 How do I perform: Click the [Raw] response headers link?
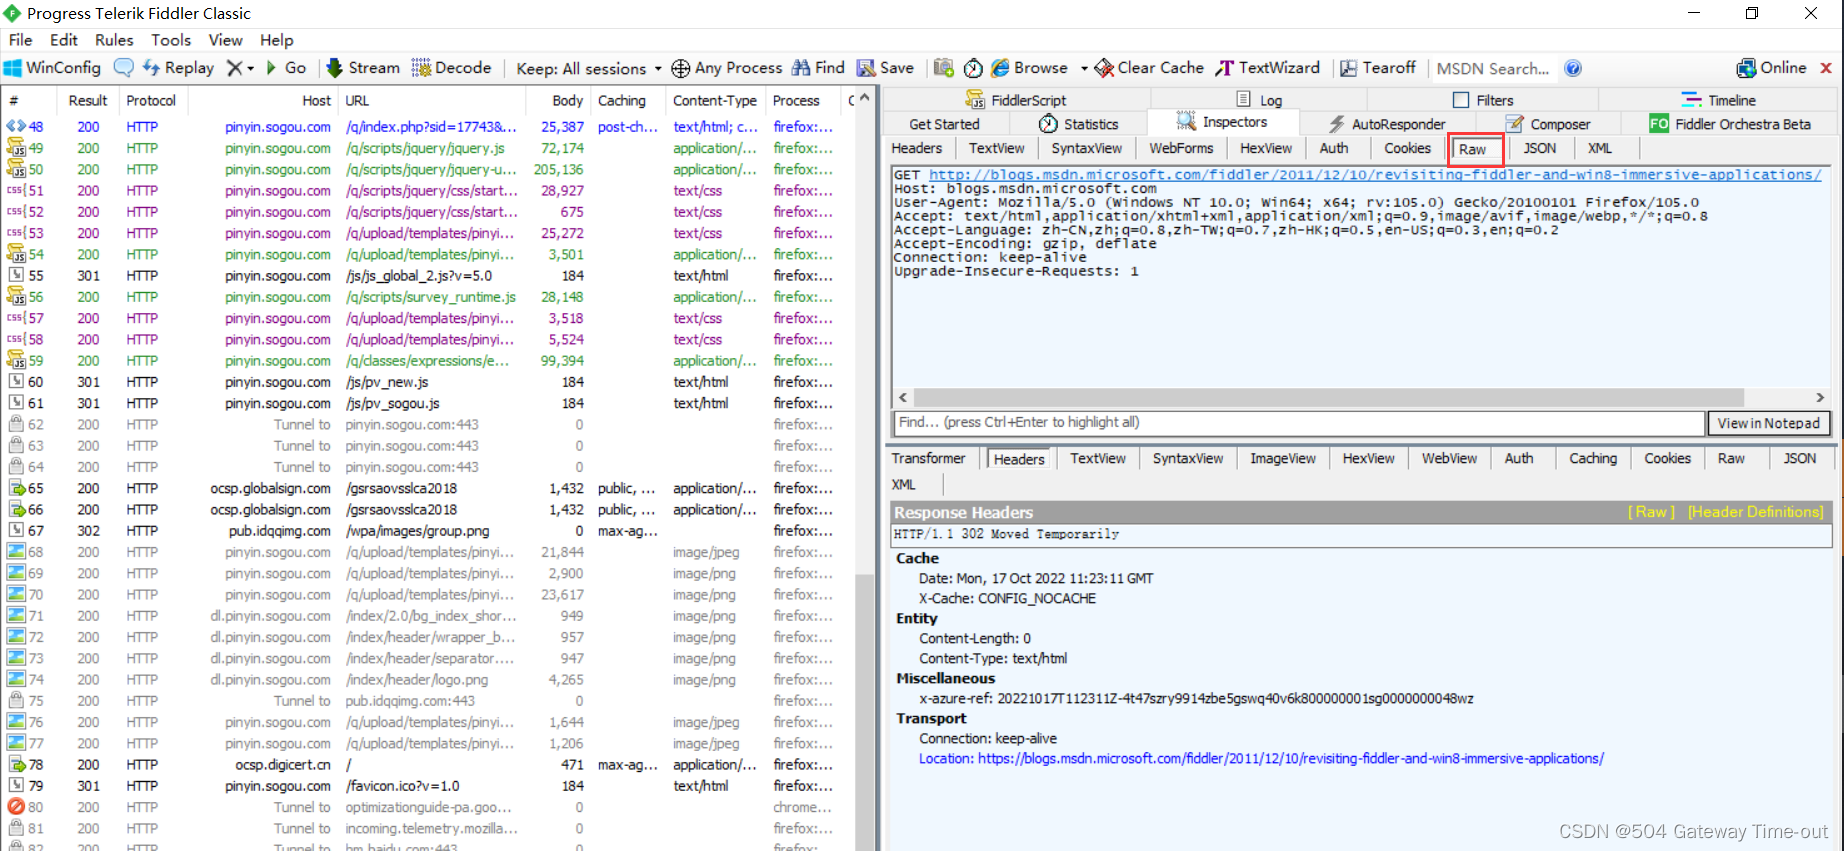point(1651,512)
